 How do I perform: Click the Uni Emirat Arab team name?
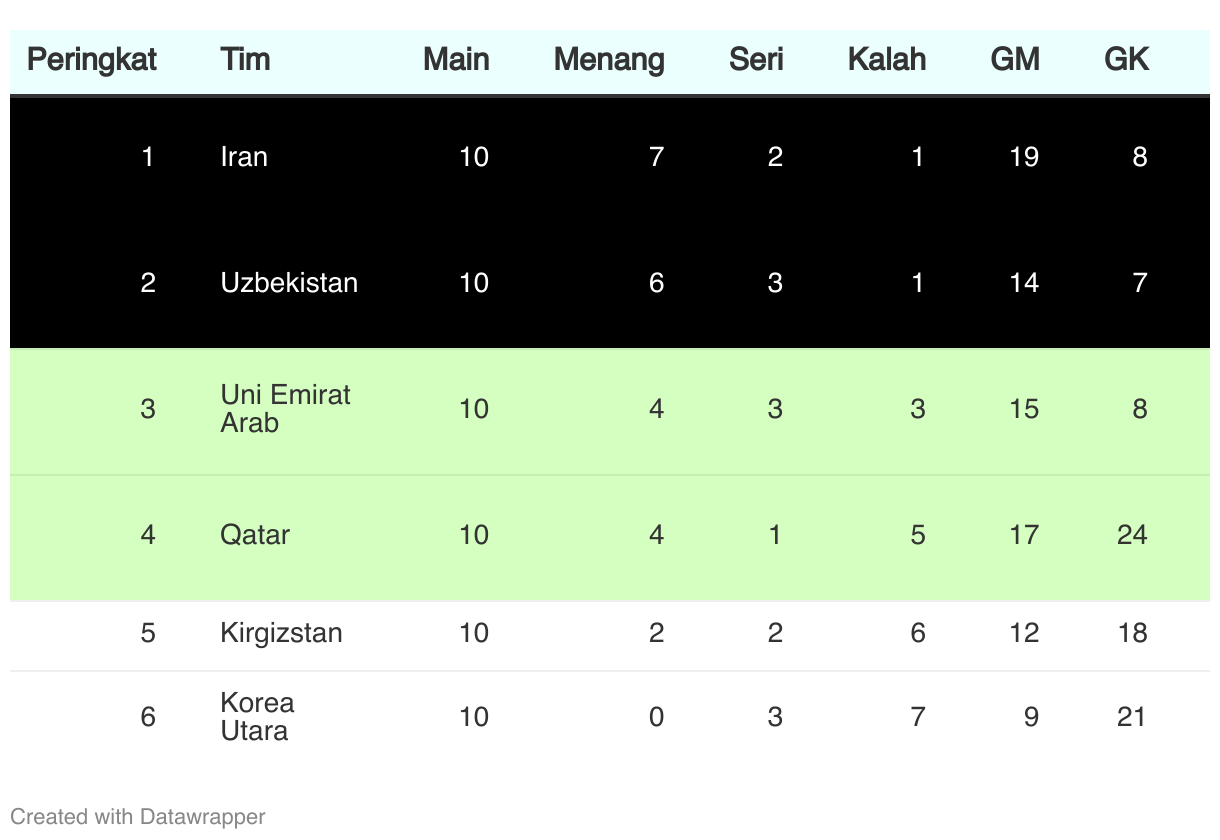[286, 409]
